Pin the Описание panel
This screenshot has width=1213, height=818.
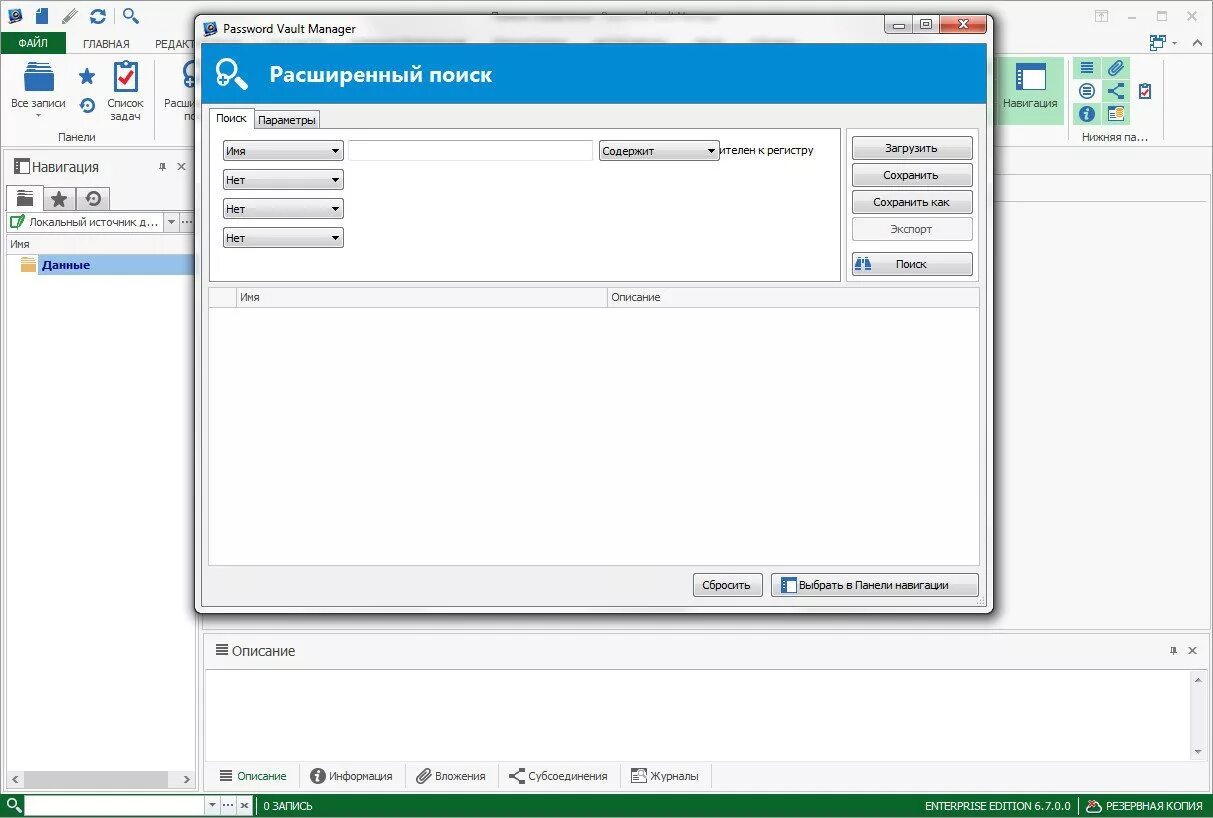[1174, 651]
